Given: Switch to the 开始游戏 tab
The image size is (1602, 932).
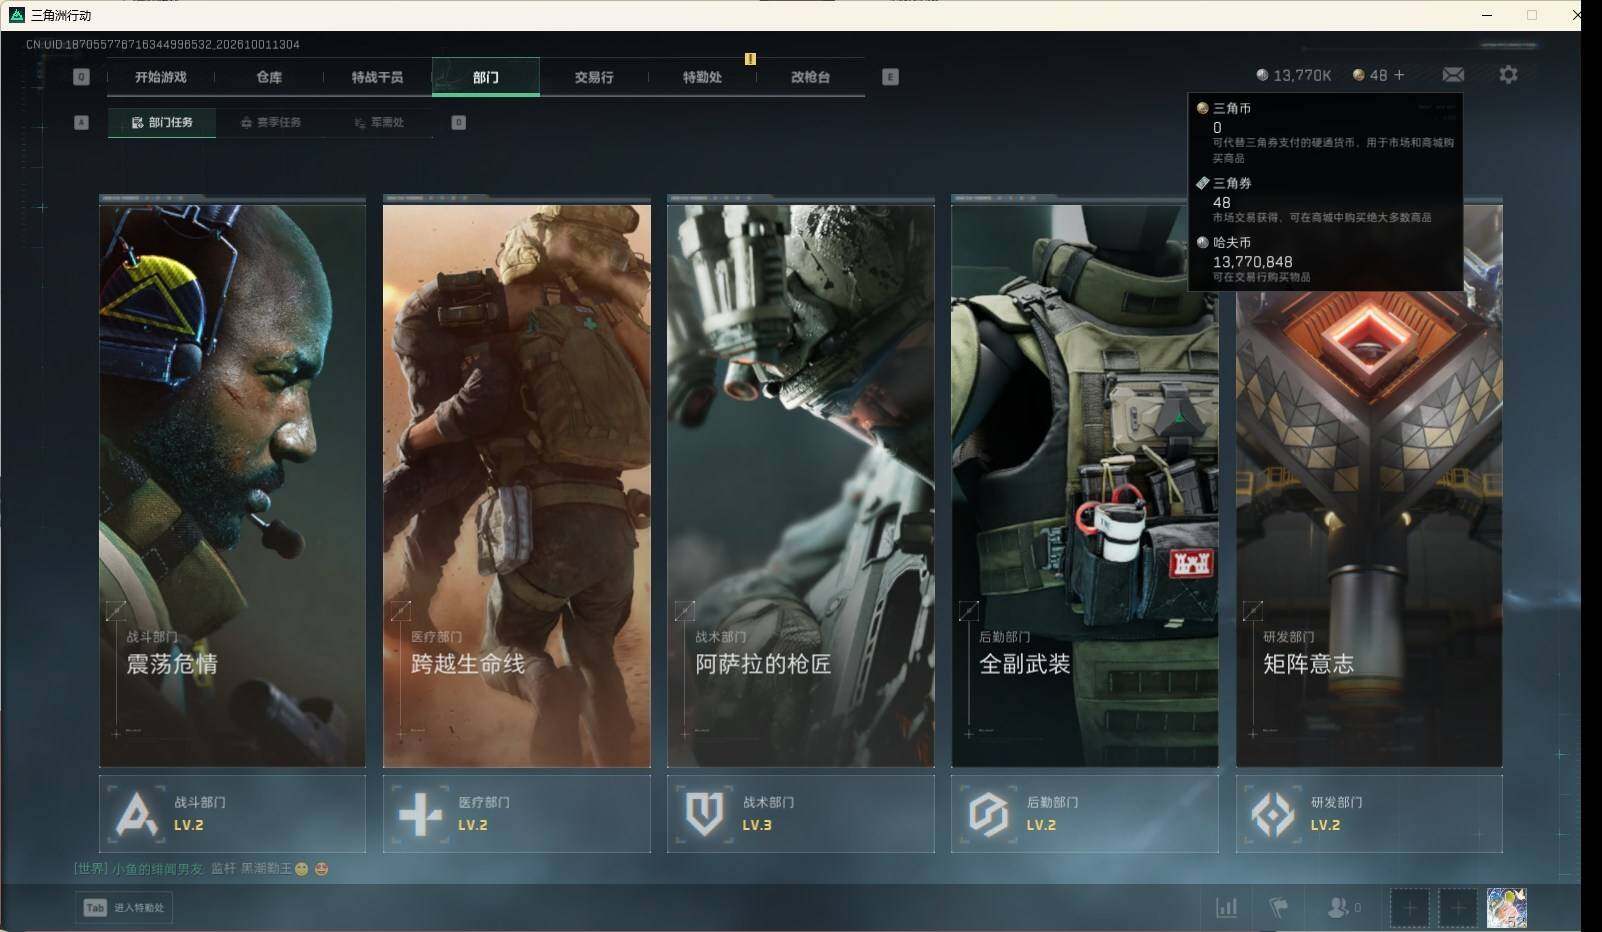Looking at the screenshot, I should pos(161,77).
